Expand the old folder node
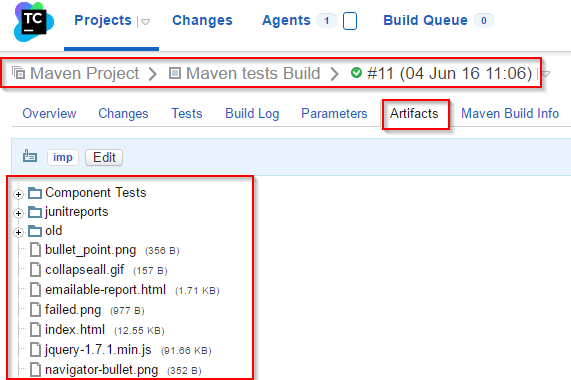This screenshot has height=380, width=571. [x=18, y=232]
